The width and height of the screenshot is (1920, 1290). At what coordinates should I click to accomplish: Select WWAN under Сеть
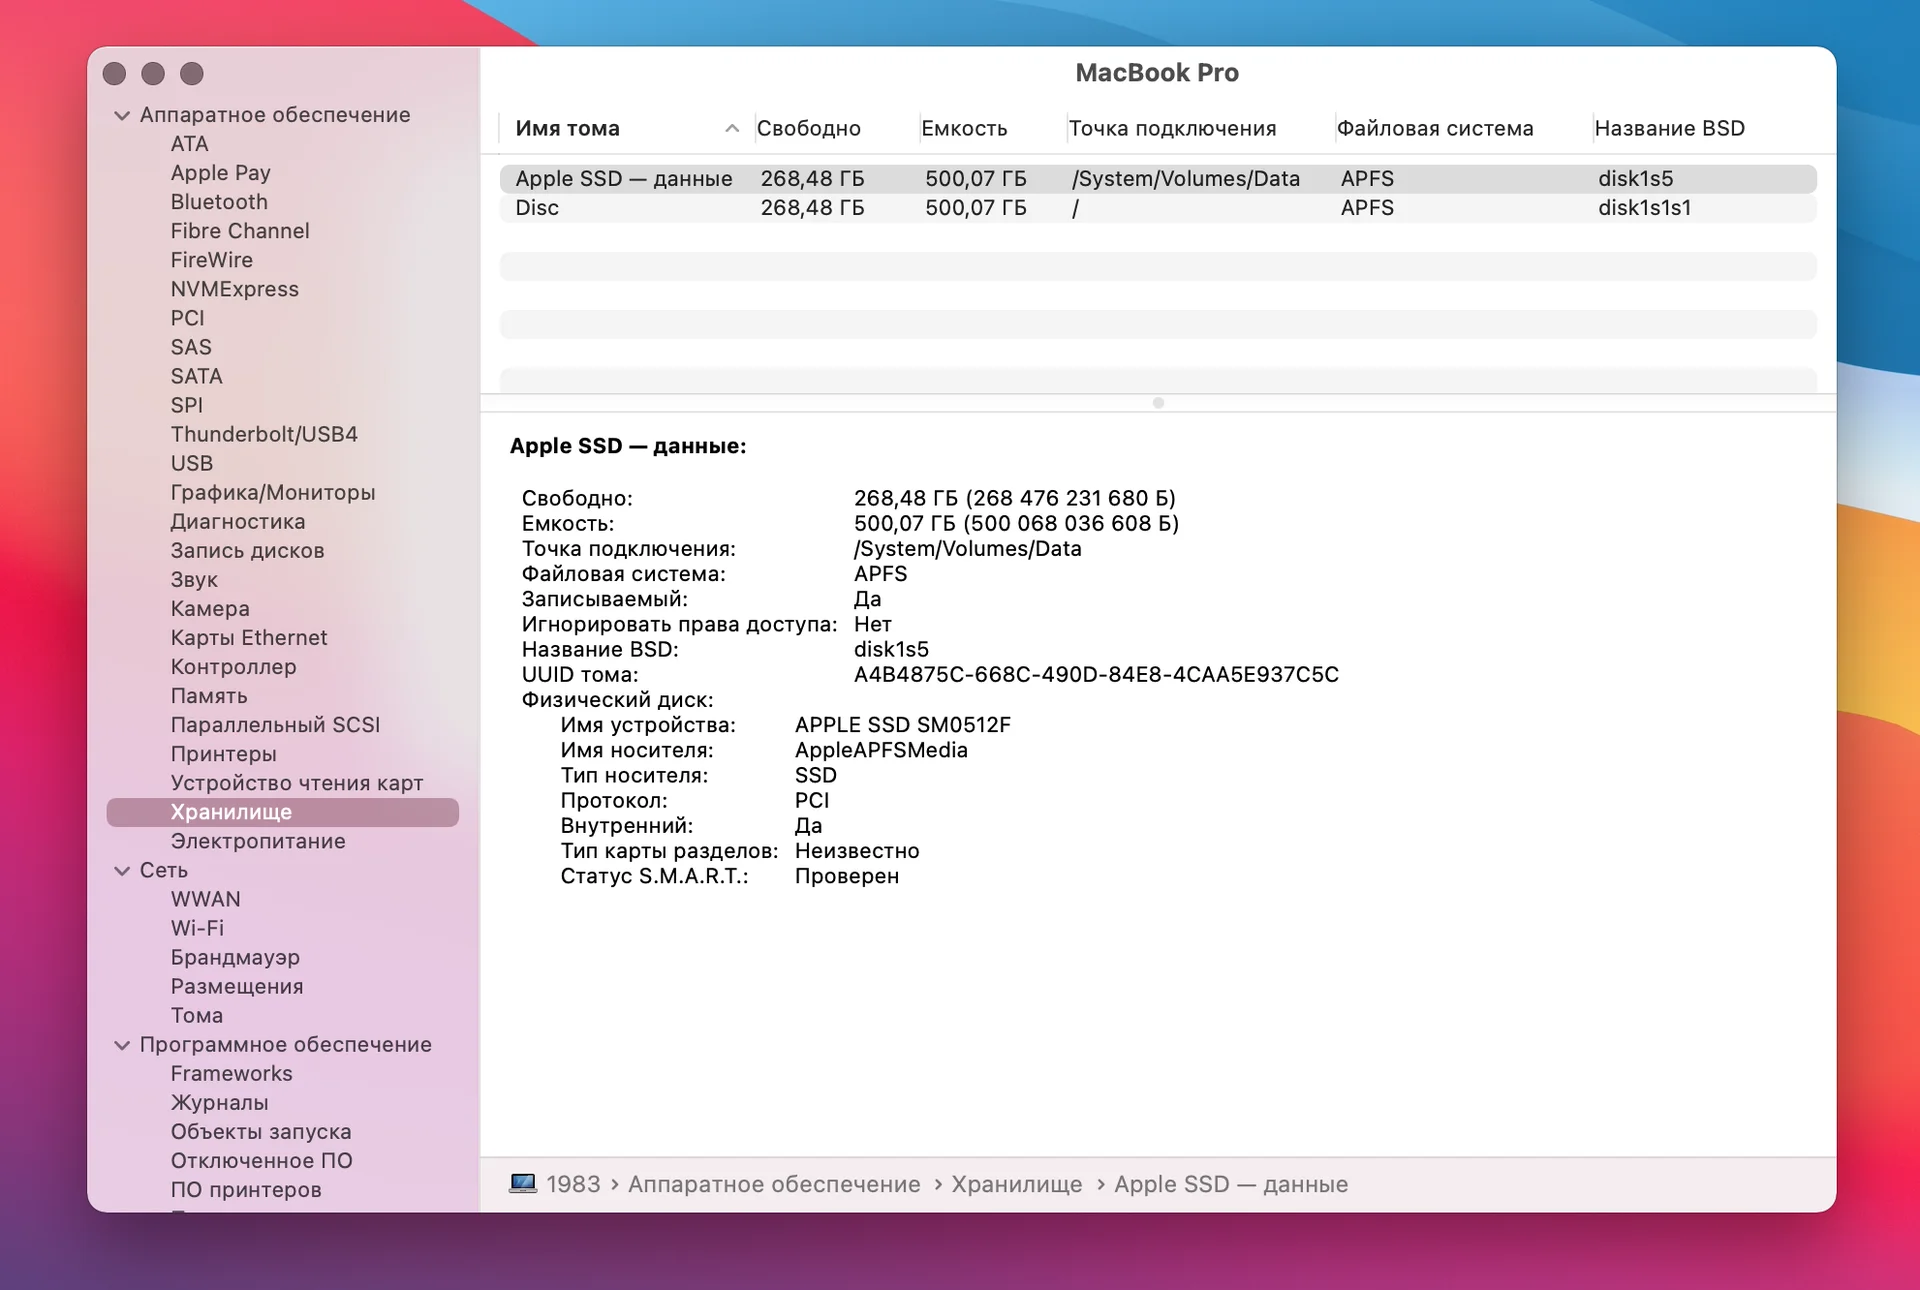coord(205,899)
